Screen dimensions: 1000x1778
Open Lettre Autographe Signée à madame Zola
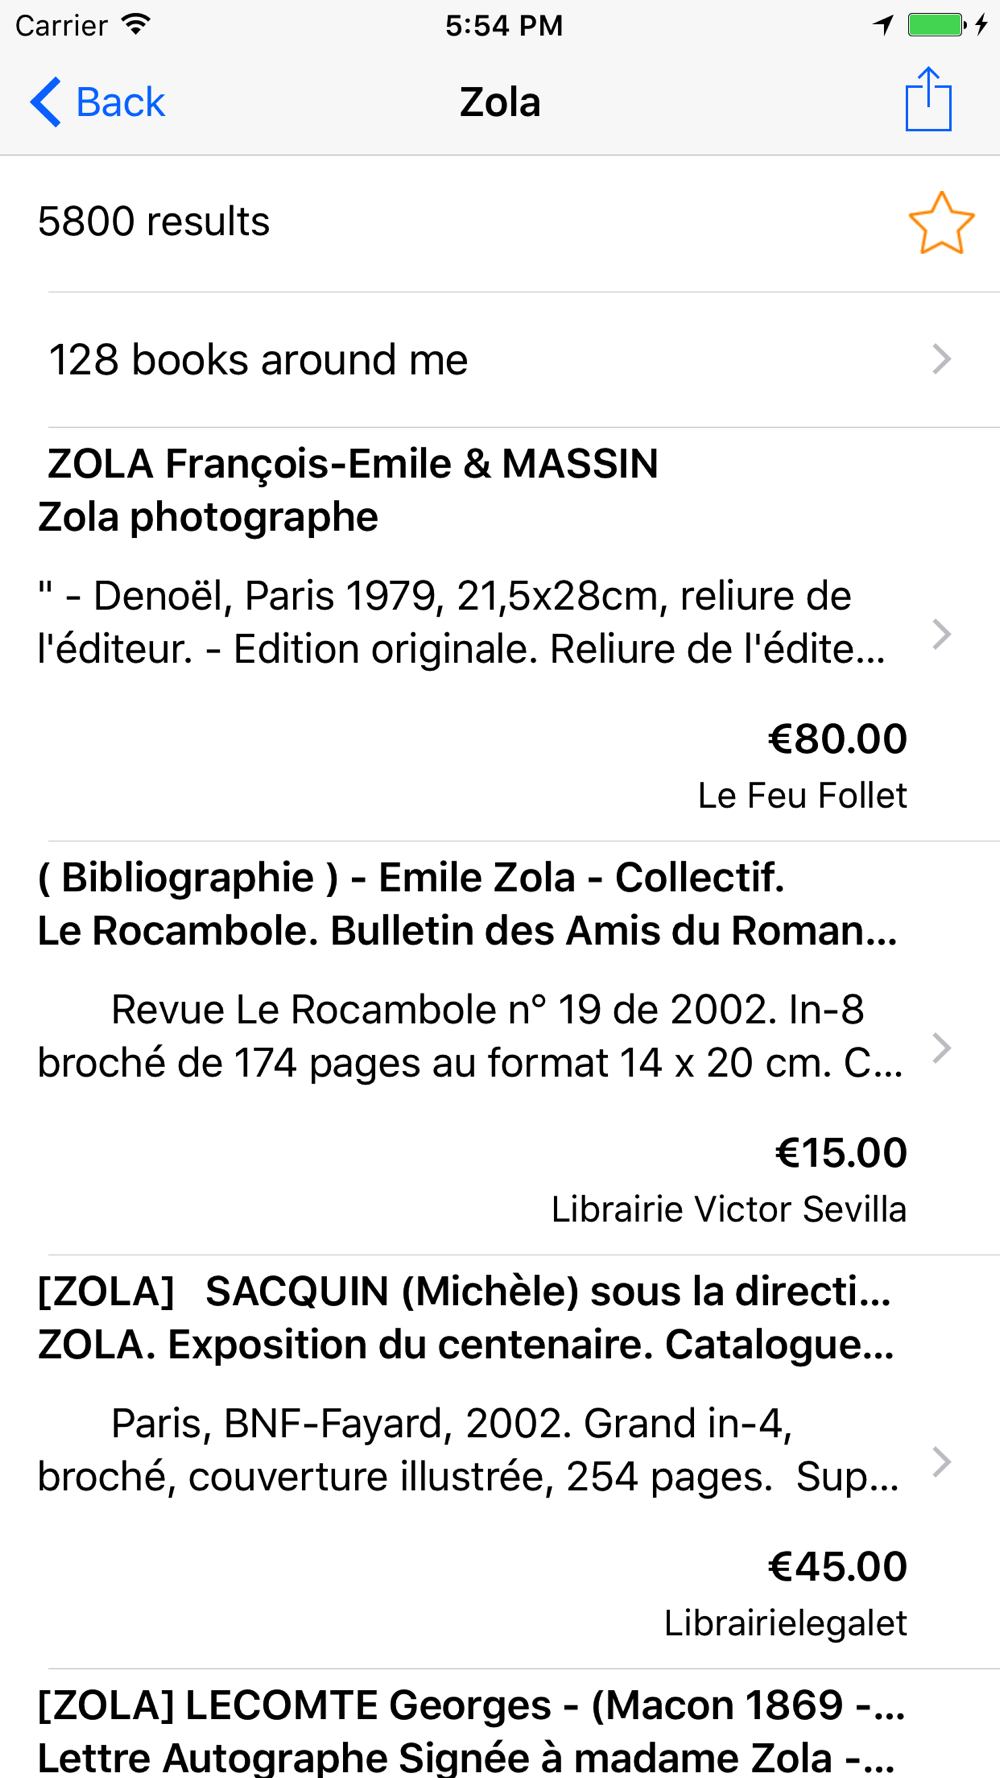(x=466, y=1757)
